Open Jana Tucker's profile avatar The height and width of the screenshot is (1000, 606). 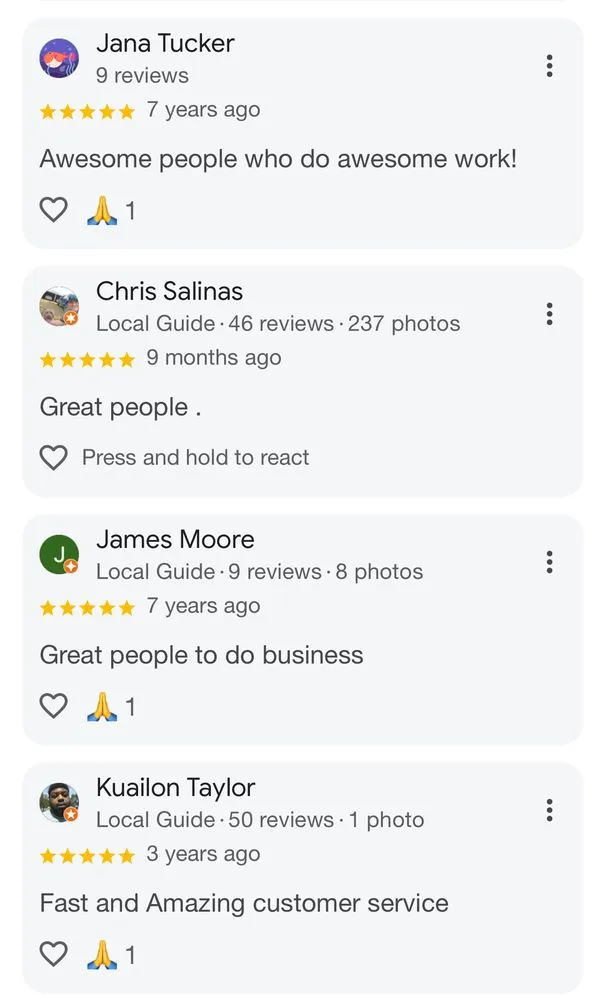coord(59,58)
